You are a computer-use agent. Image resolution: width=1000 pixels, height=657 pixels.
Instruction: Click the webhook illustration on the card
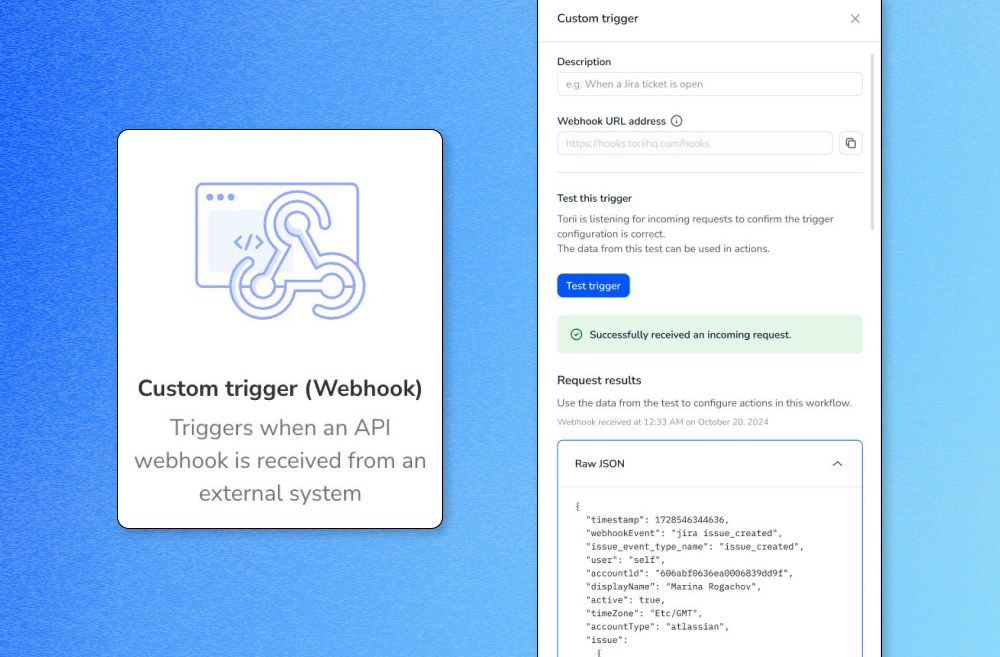[x=280, y=251]
